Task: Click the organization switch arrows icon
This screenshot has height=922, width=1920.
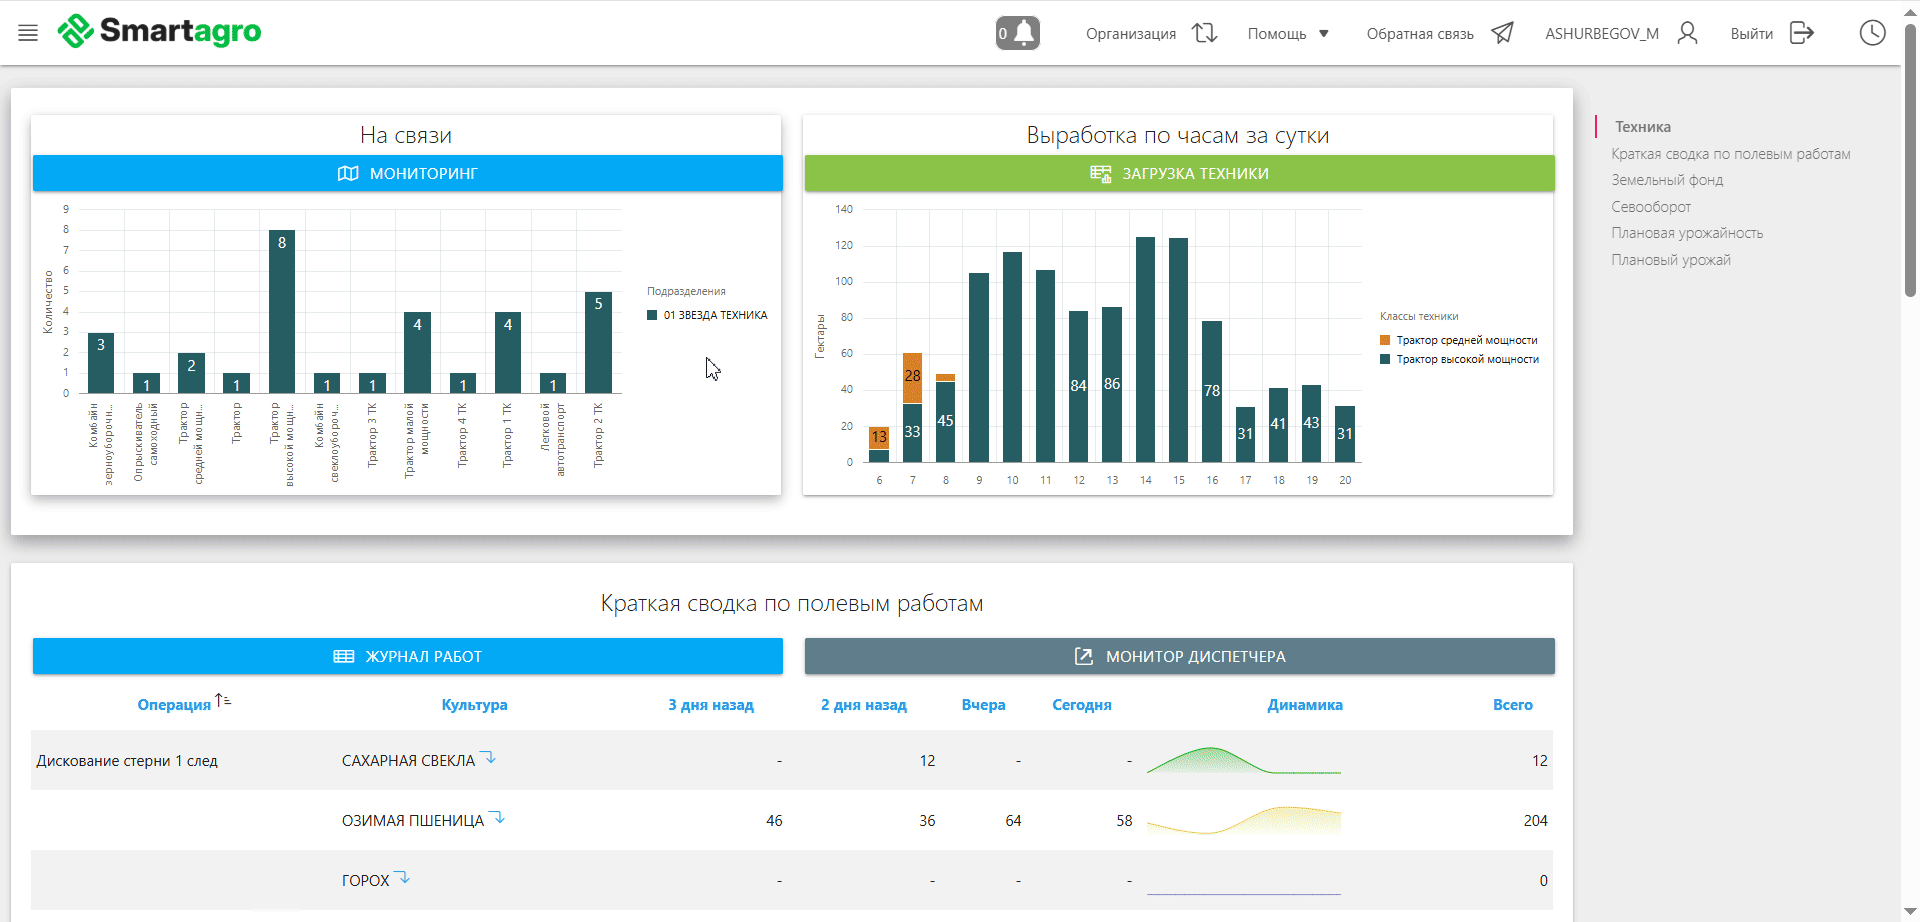Action: click(1204, 33)
